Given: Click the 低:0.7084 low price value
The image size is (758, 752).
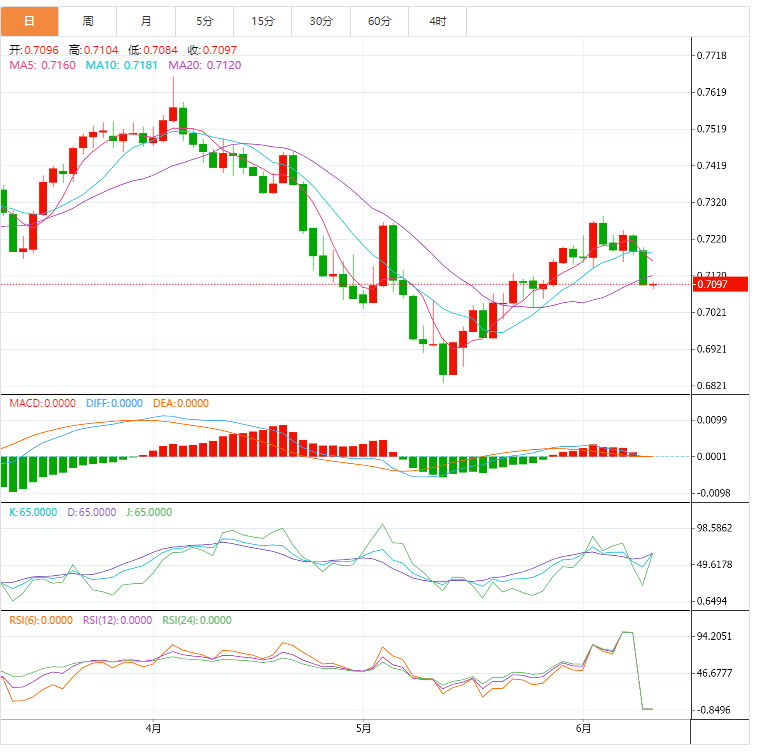Looking at the screenshot, I should (x=153, y=50).
